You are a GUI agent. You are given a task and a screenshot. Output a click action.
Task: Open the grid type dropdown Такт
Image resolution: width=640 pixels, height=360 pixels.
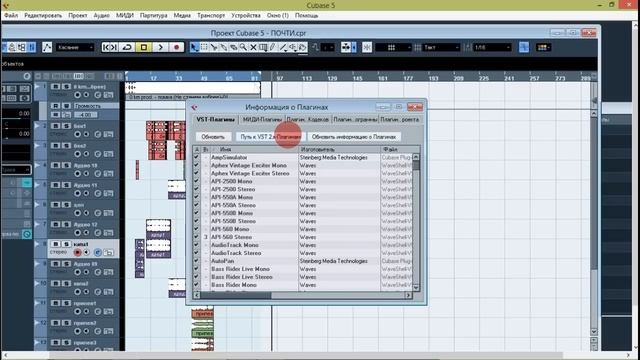point(441,47)
